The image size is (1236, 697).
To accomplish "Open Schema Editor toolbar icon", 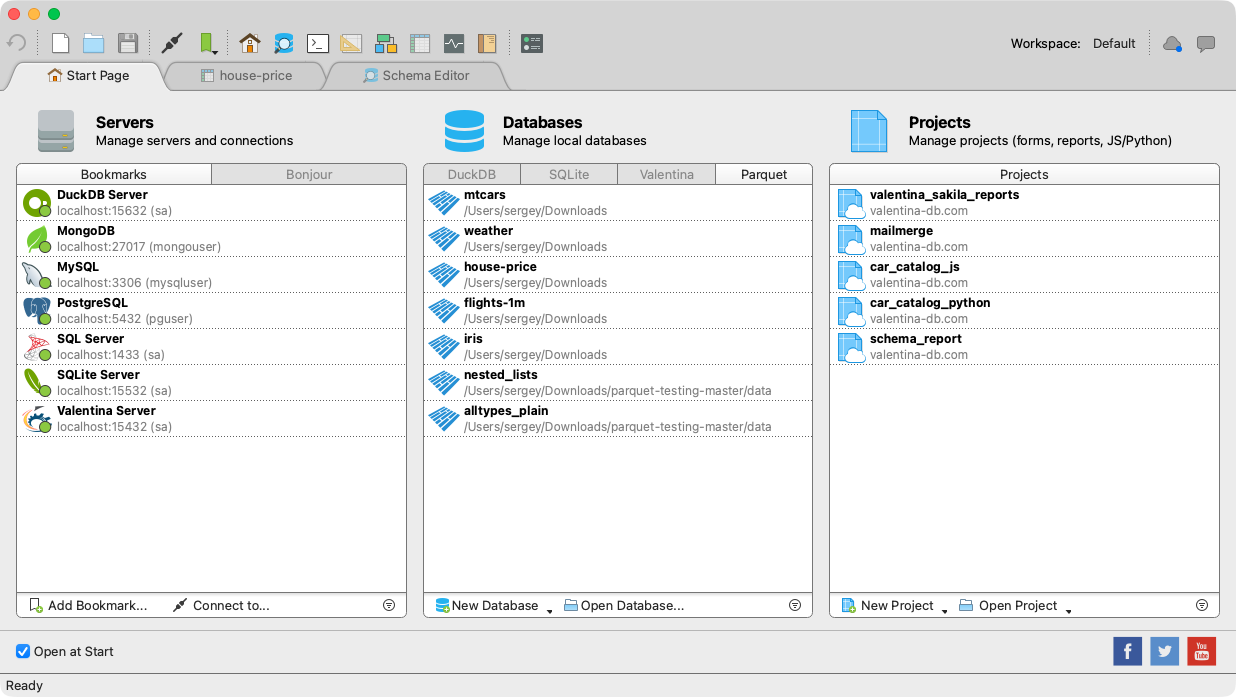I will (284, 43).
